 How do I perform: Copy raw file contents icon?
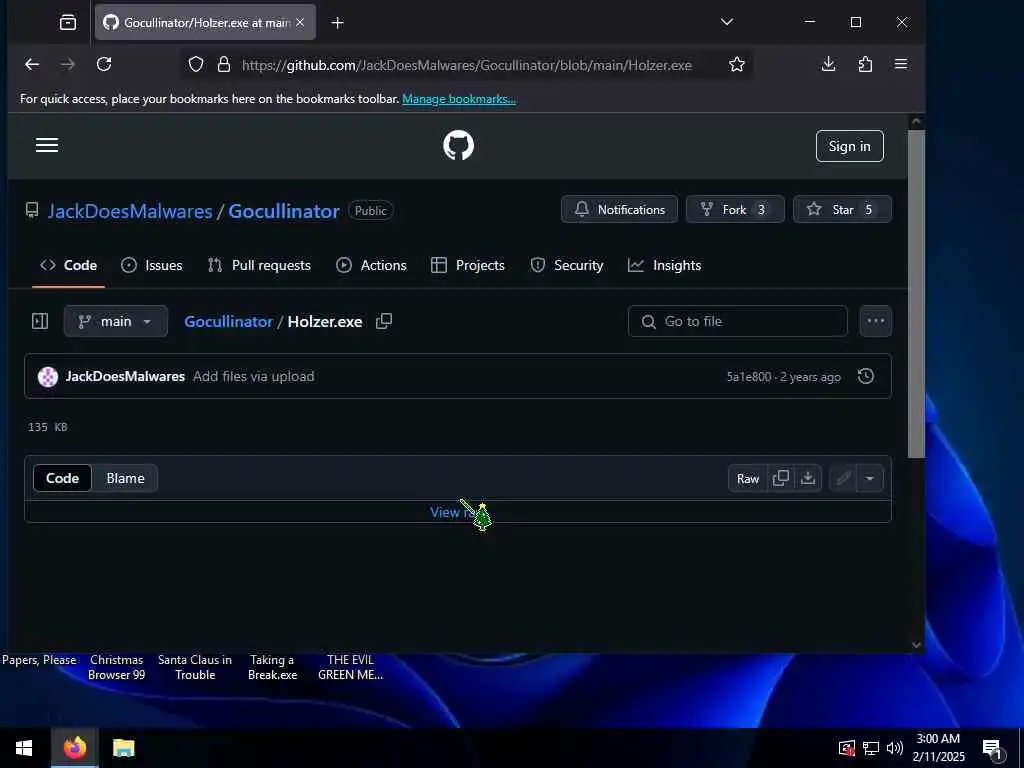tap(780, 479)
